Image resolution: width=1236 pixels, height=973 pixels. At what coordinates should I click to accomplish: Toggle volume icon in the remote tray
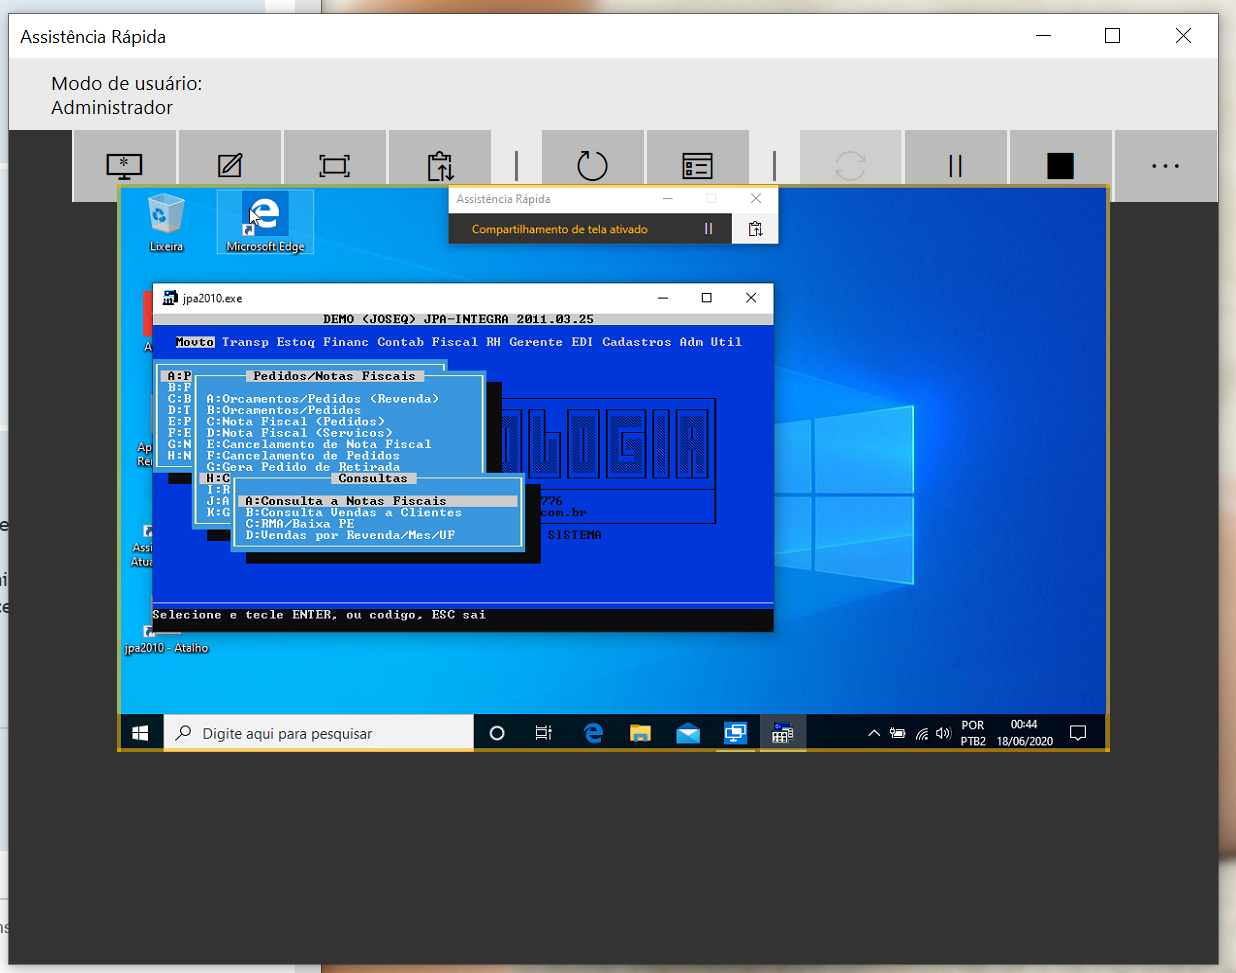(943, 734)
